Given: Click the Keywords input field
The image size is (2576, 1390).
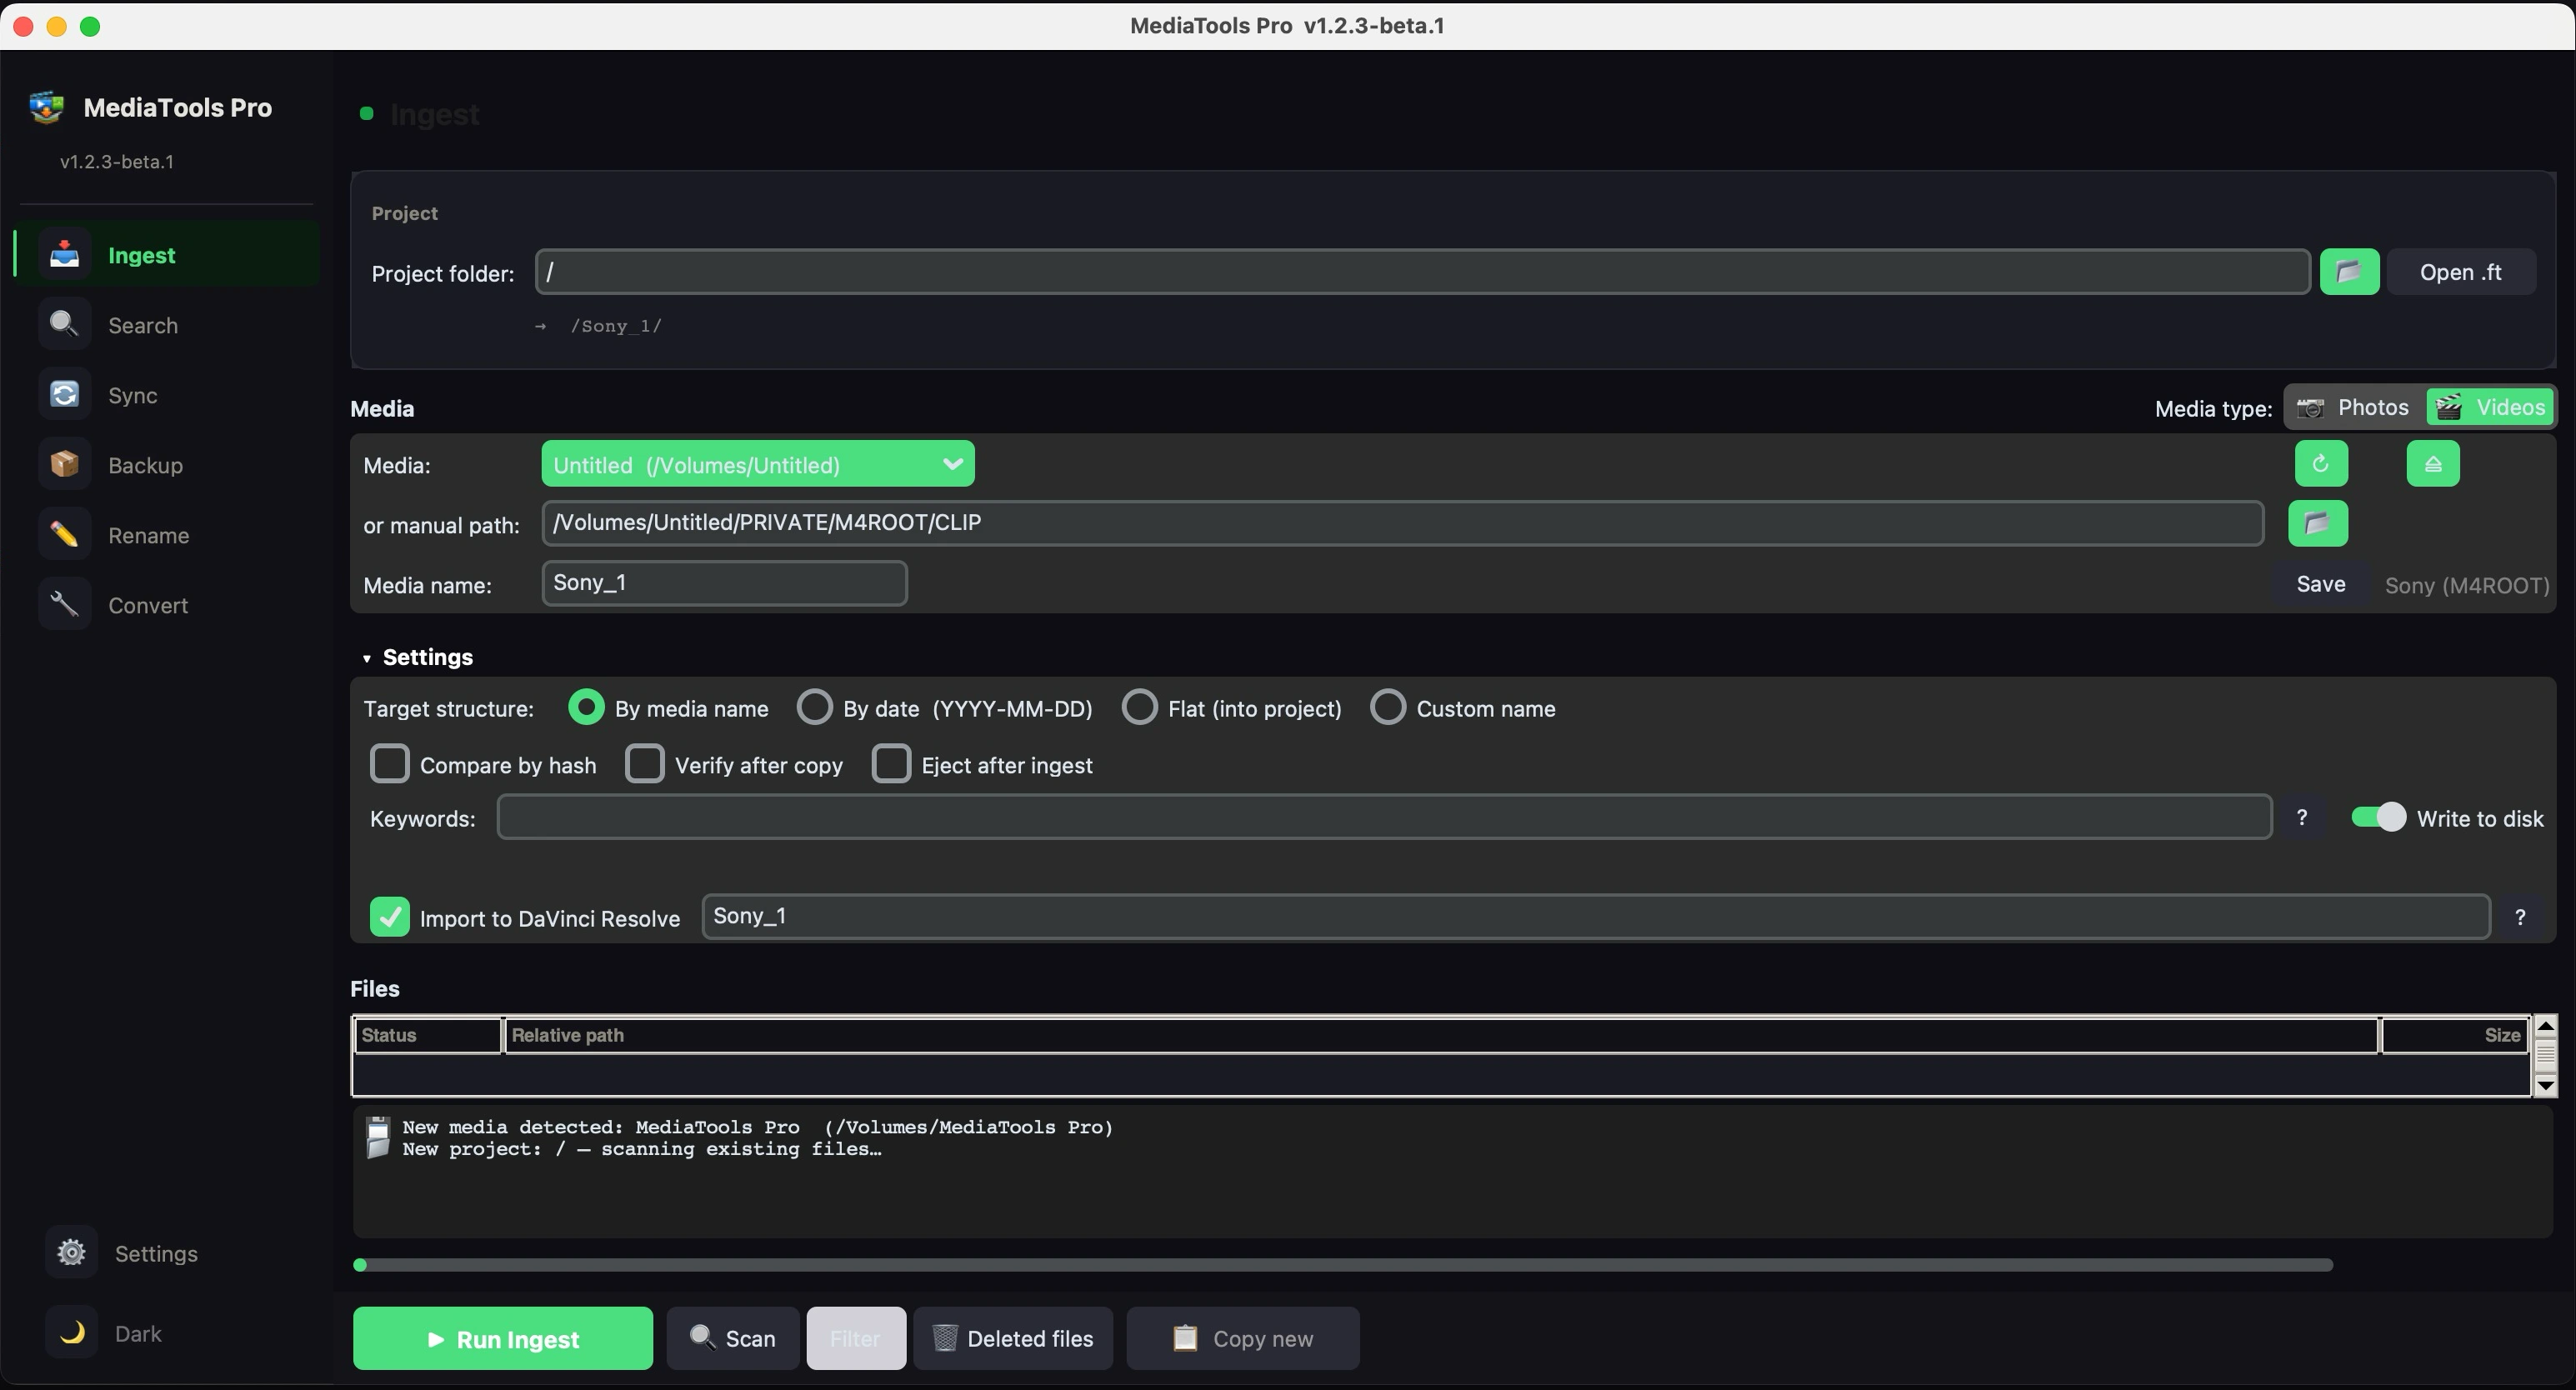Looking at the screenshot, I should pyautogui.click(x=1385, y=817).
